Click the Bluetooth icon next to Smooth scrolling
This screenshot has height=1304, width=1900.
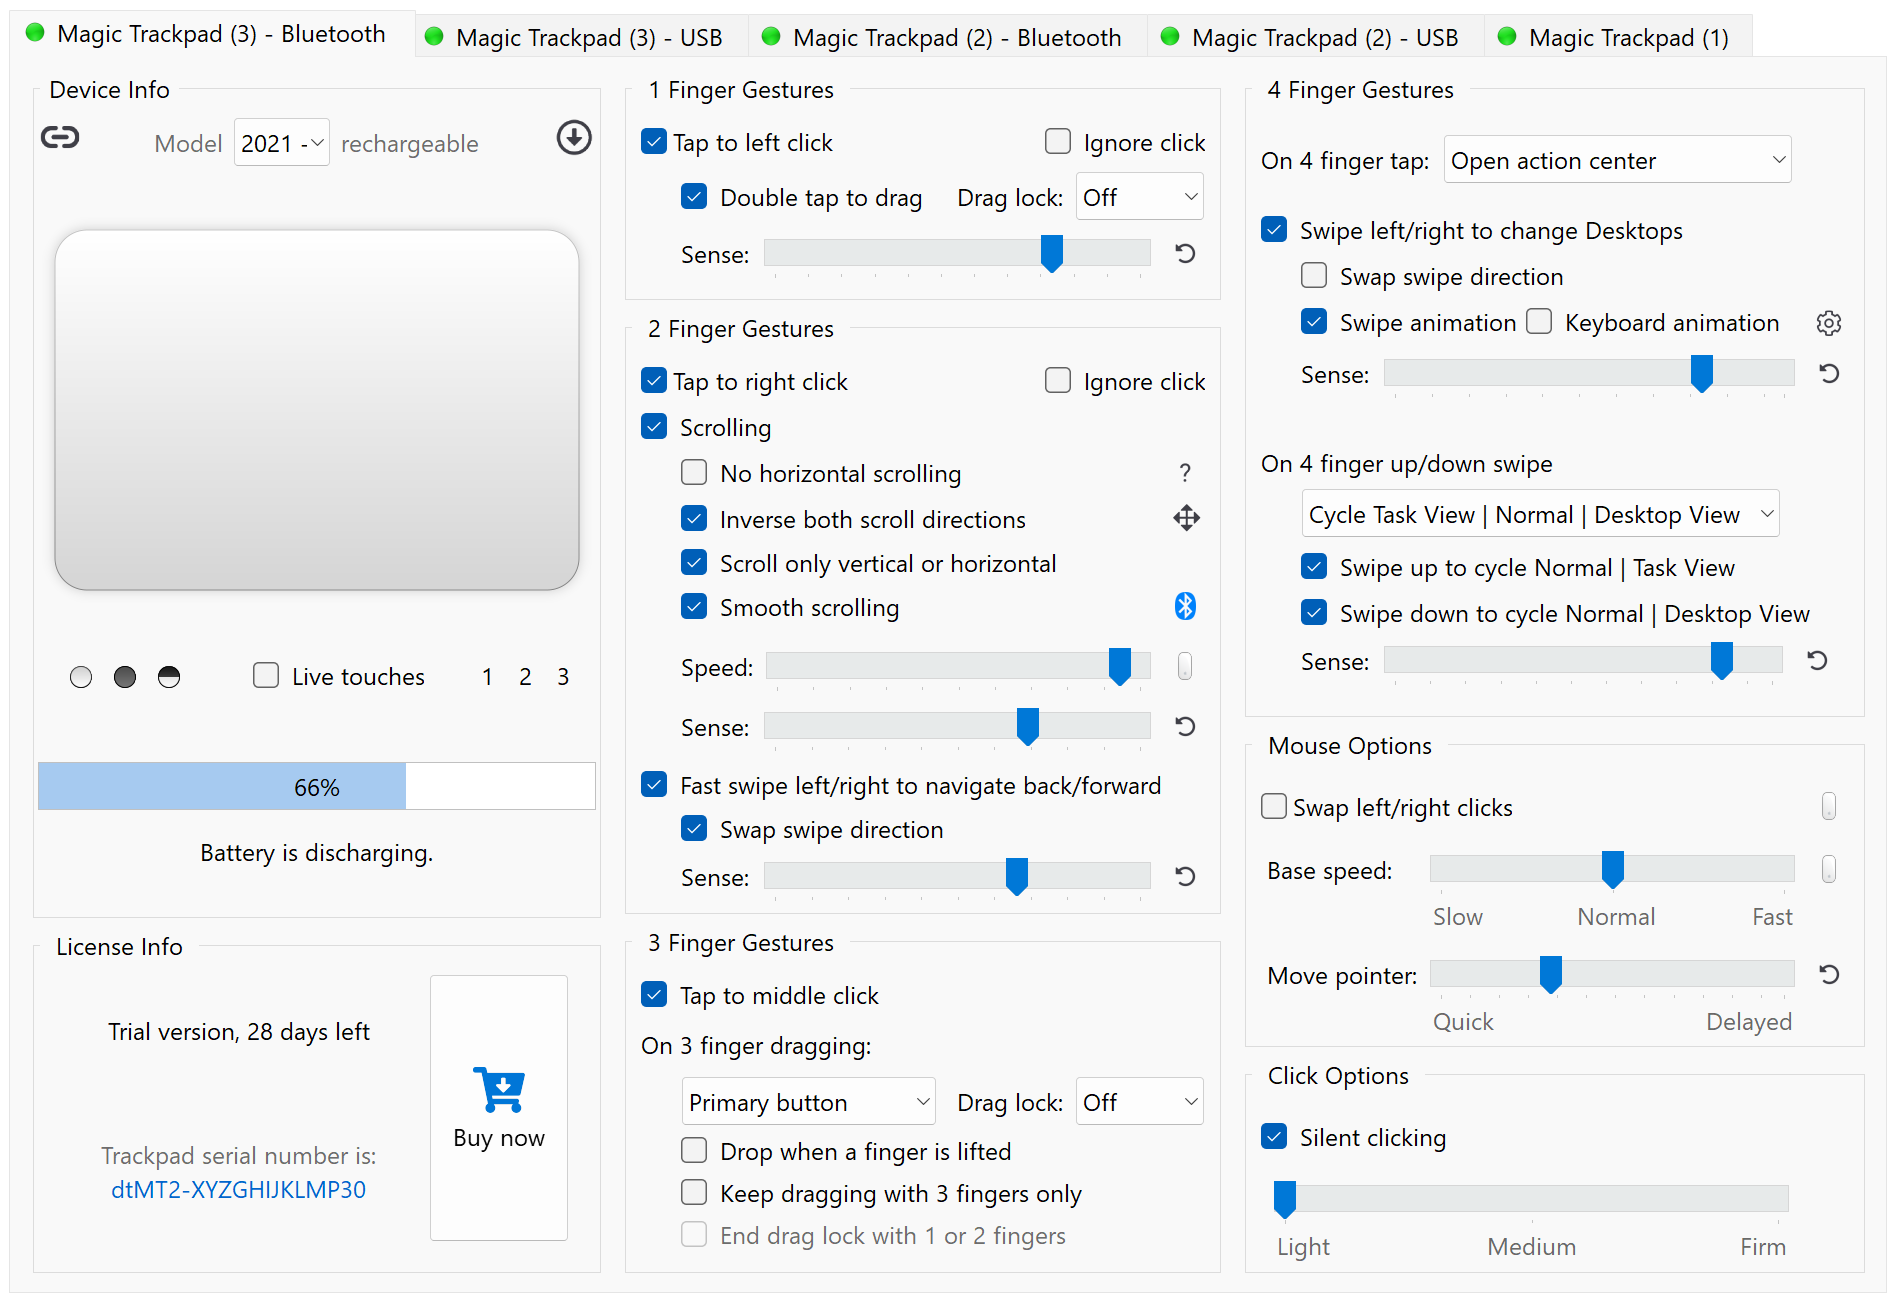[x=1186, y=606]
